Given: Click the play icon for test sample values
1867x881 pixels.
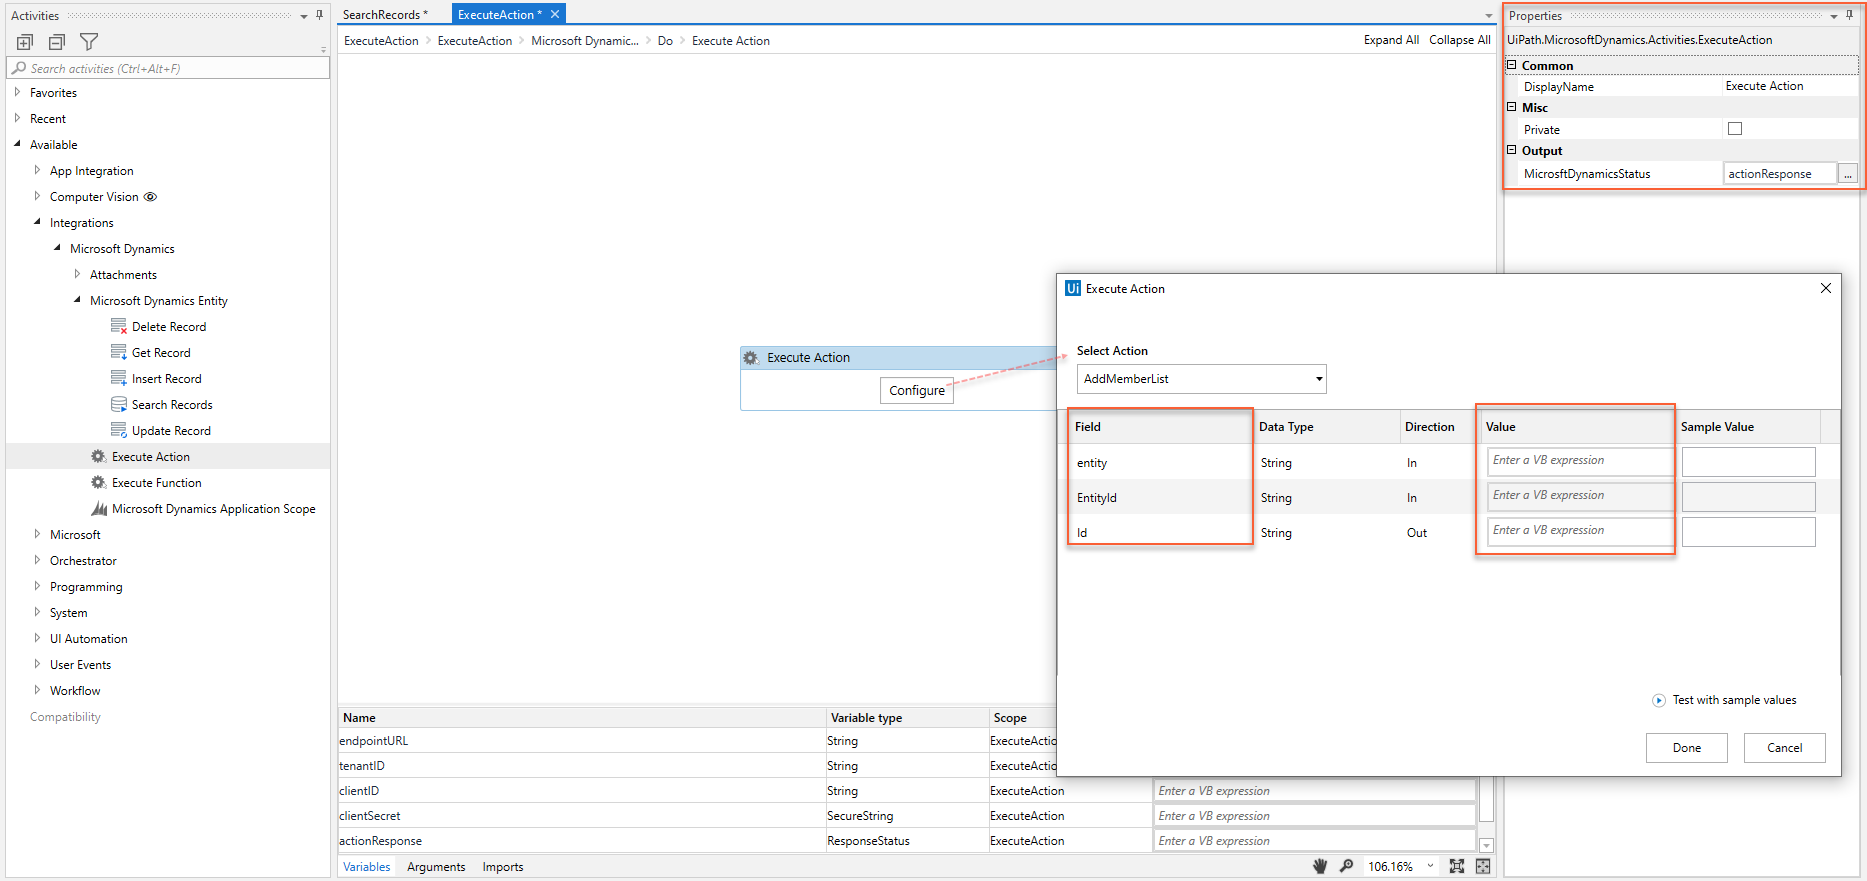Looking at the screenshot, I should tap(1659, 700).
